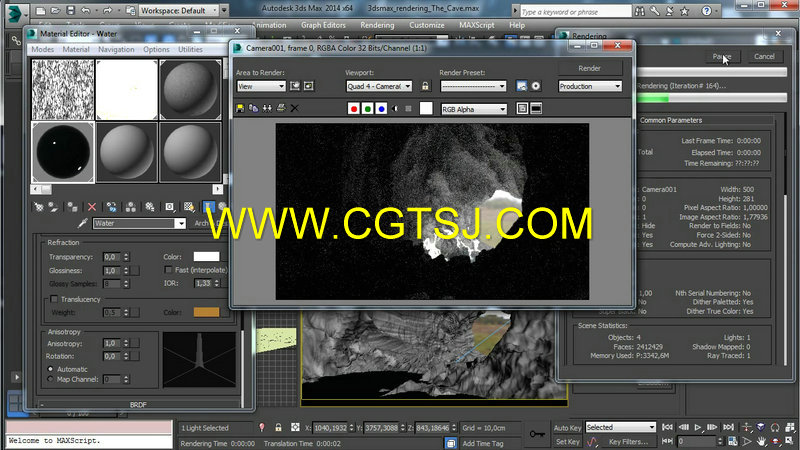Open Workspace: Default dropdown

(x=179, y=10)
